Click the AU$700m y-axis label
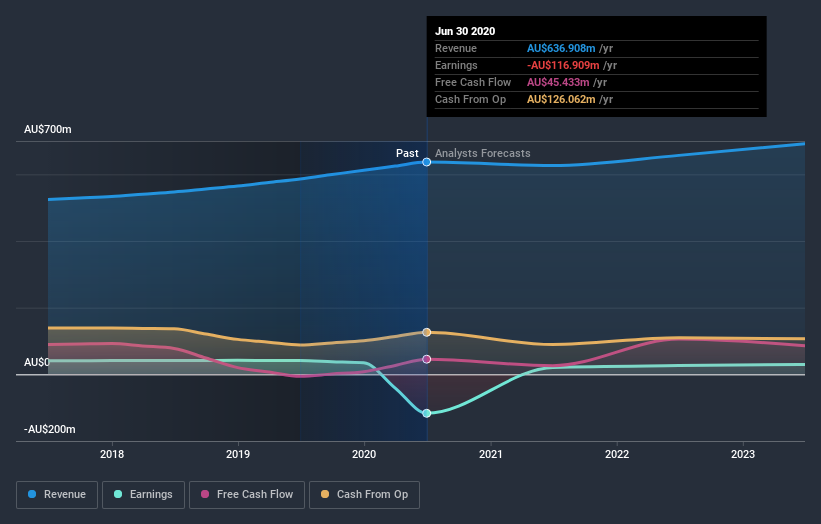Image resolution: width=821 pixels, height=524 pixels. pyautogui.click(x=48, y=129)
